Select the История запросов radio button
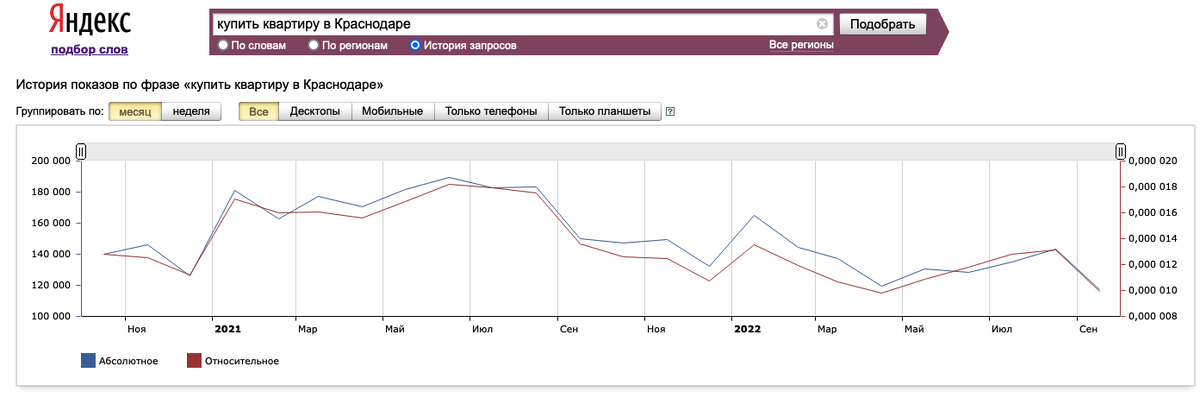The width and height of the screenshot is (1200, 398). 415,45
